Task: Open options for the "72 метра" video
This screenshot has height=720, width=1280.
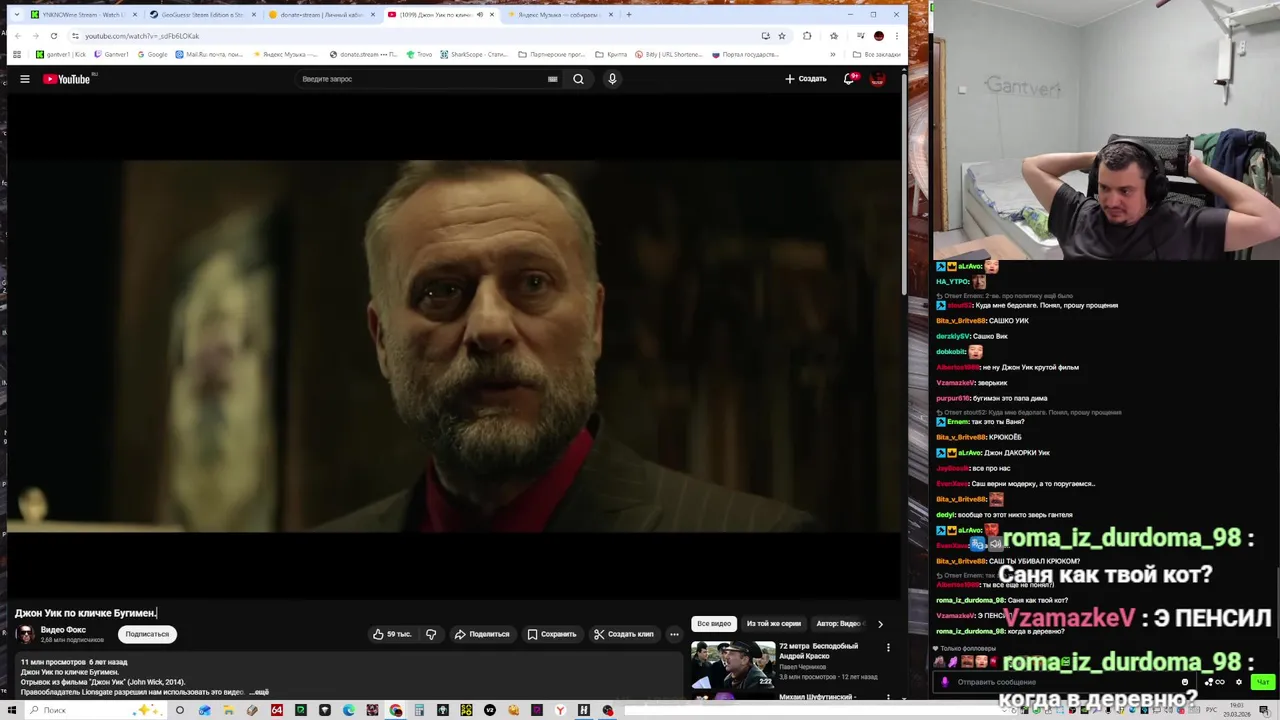Action: 888,648
